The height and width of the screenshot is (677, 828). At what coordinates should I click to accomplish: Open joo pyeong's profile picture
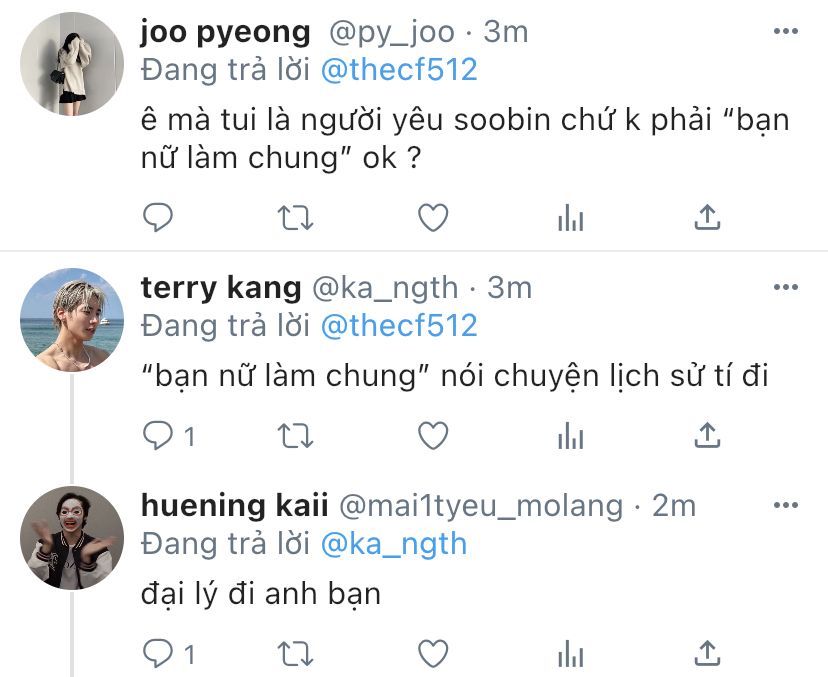pos(72,65)
